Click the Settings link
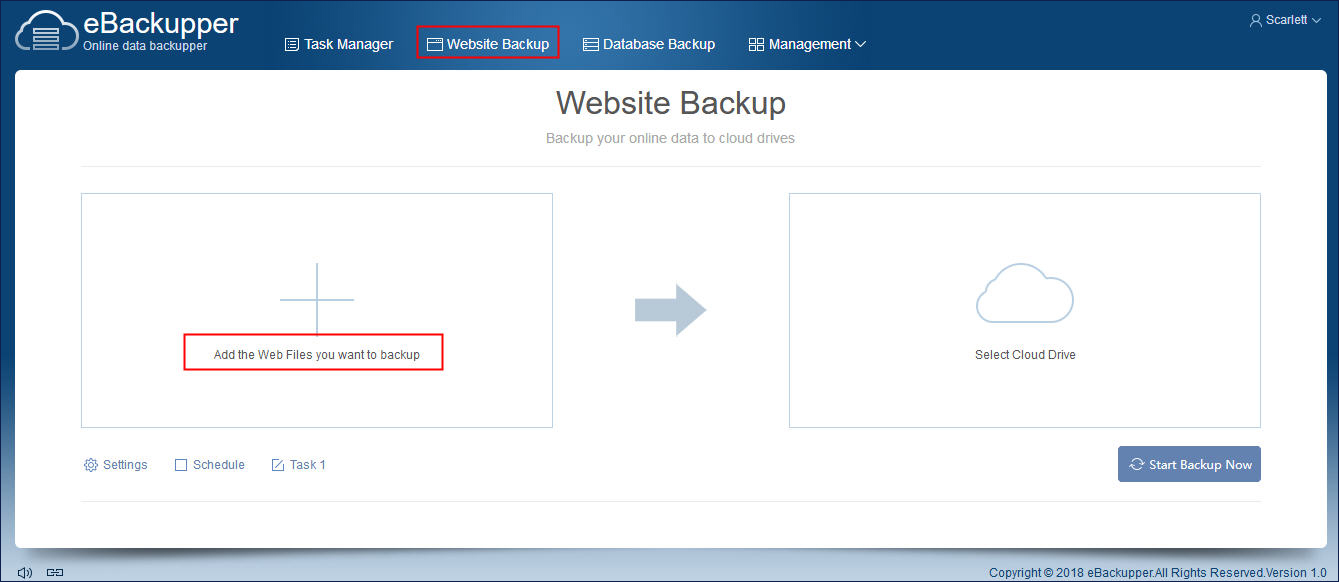 click(x=125, y=465)
